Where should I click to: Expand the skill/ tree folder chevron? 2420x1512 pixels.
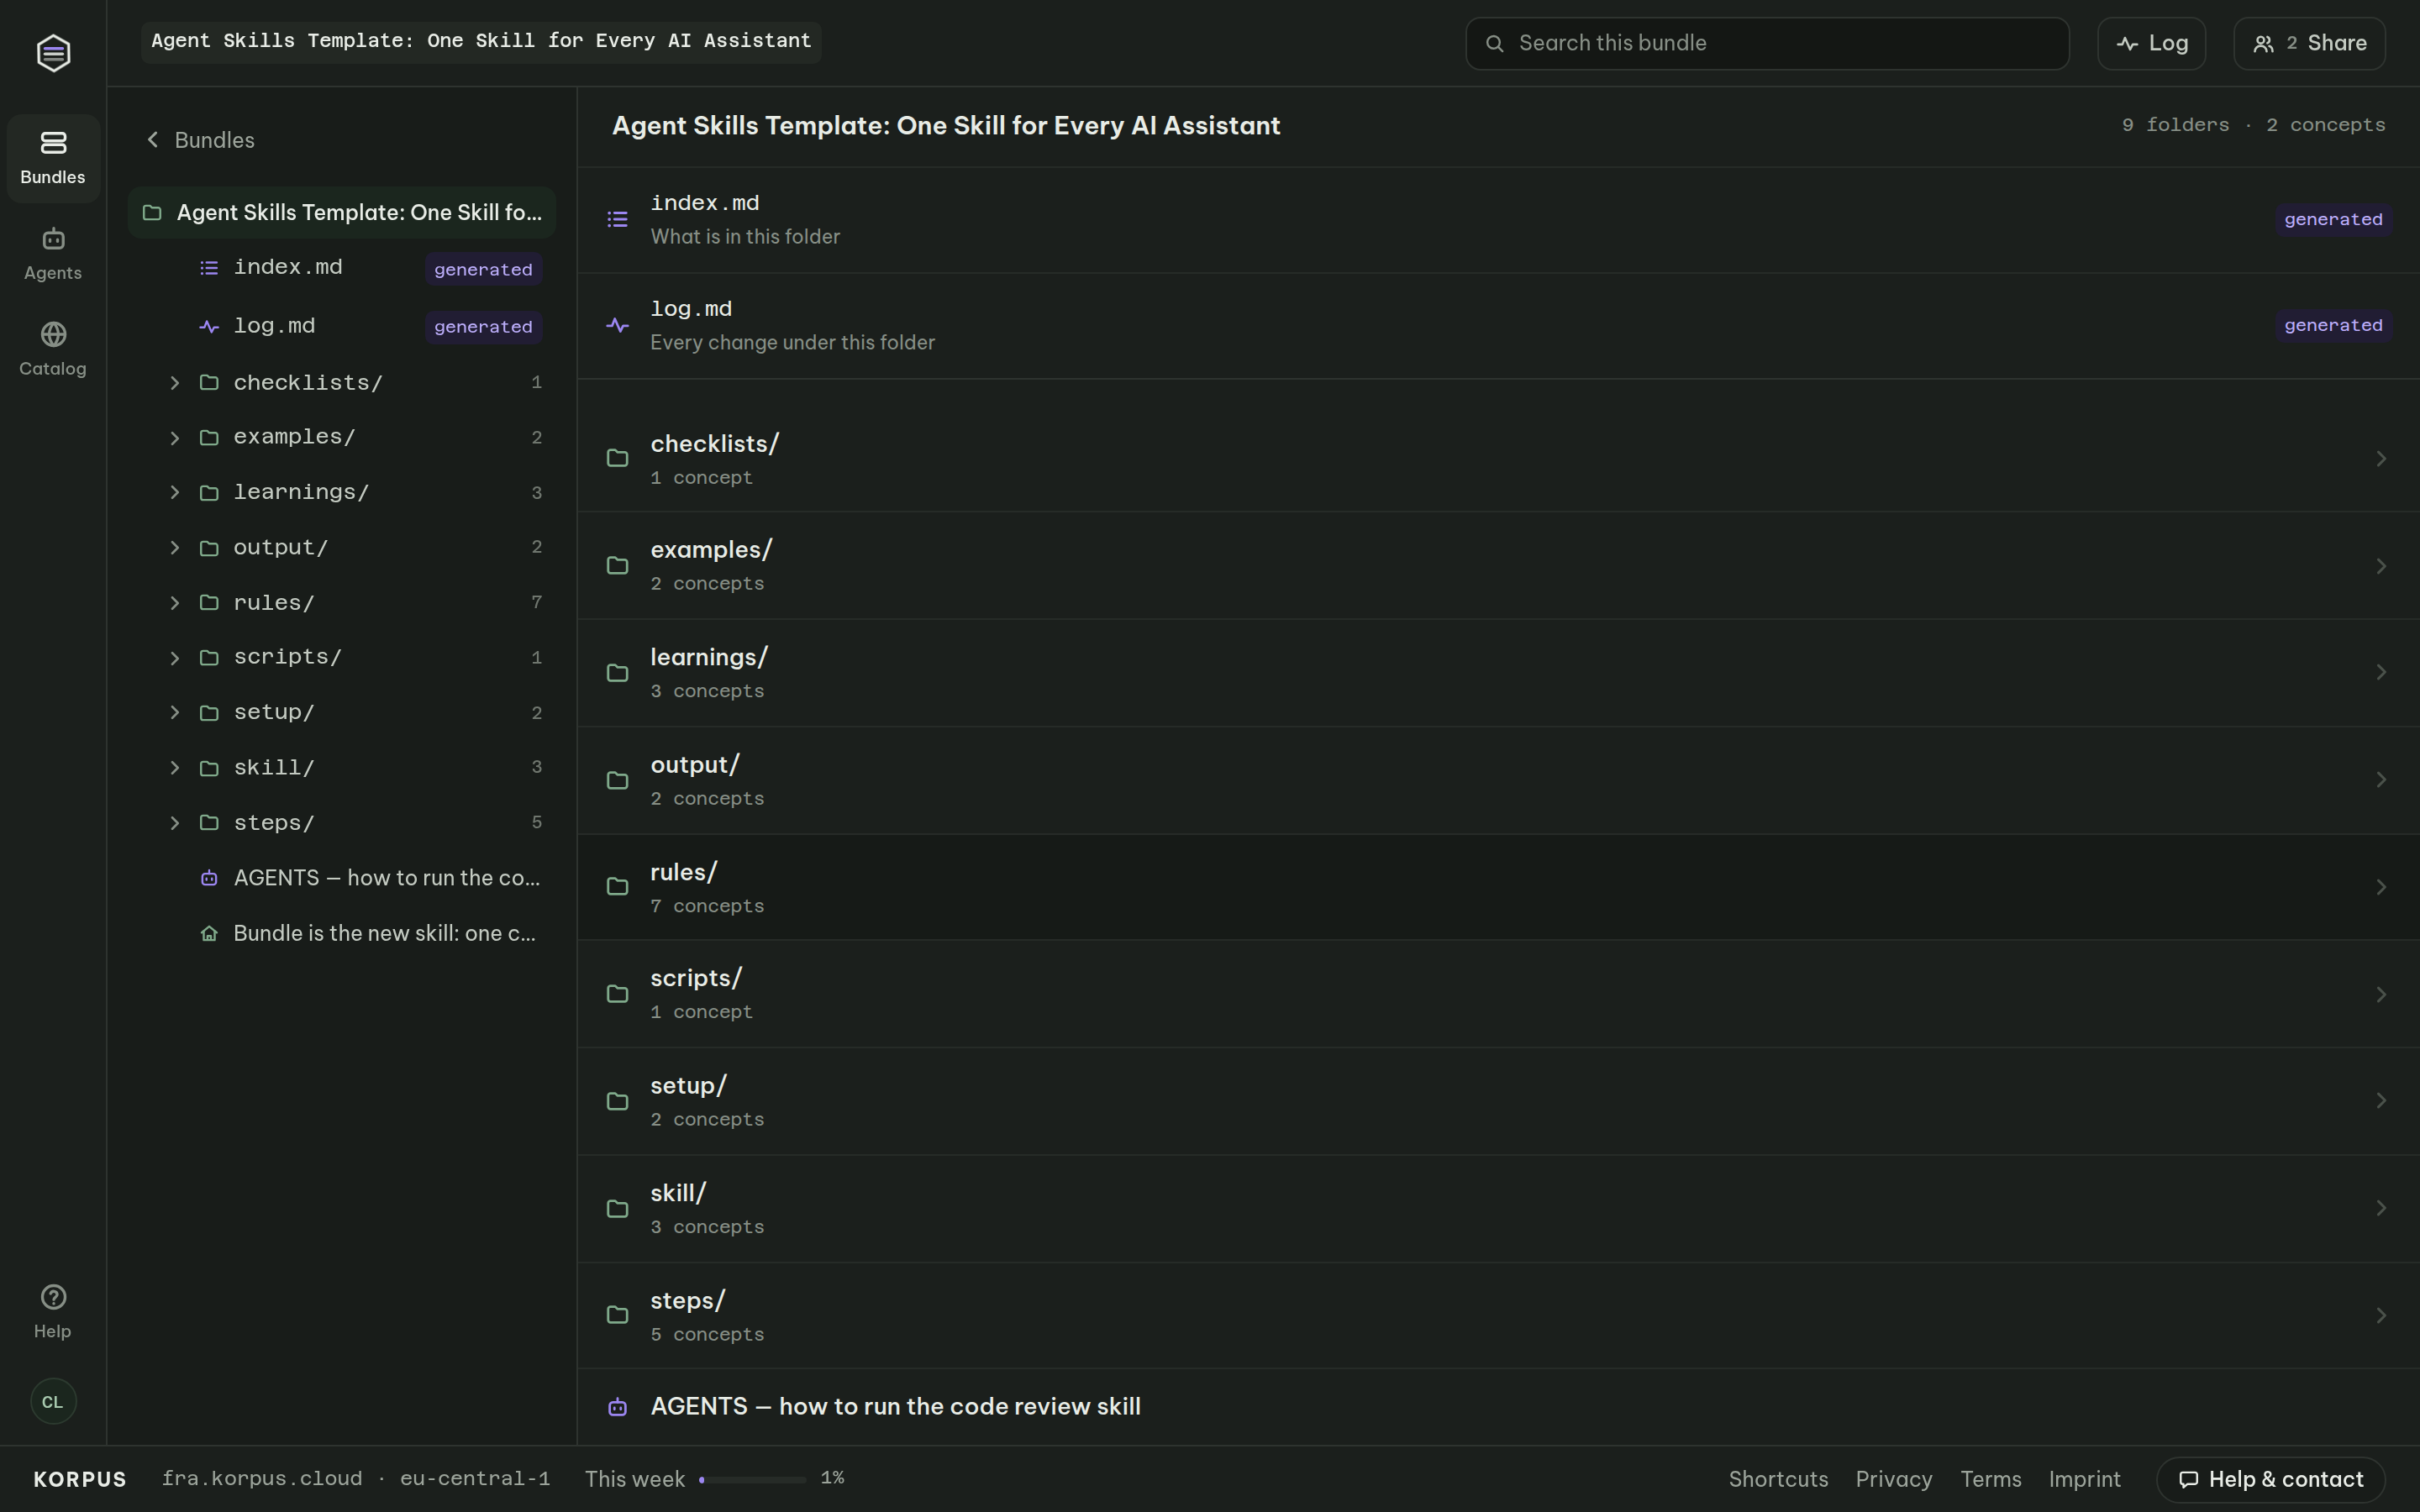(x=175, y=767)
